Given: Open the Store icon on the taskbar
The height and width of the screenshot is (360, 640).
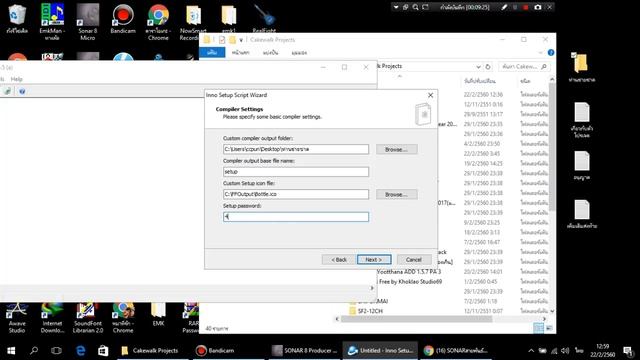Looking at the screenshot, I should (103, 351).
